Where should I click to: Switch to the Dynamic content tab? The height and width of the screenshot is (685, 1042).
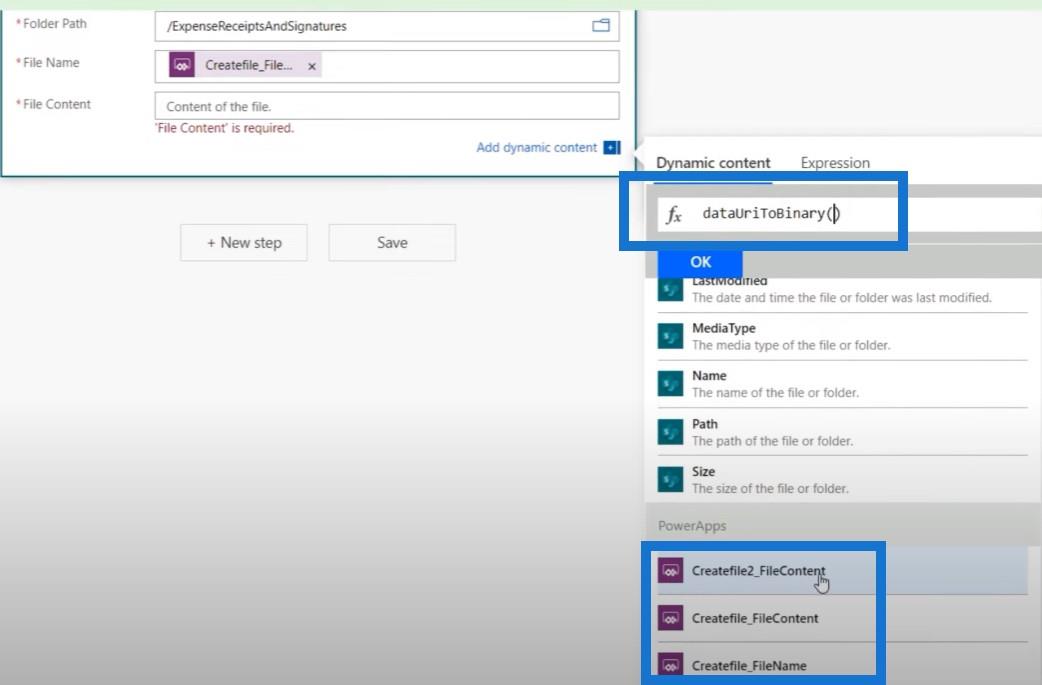713,163
